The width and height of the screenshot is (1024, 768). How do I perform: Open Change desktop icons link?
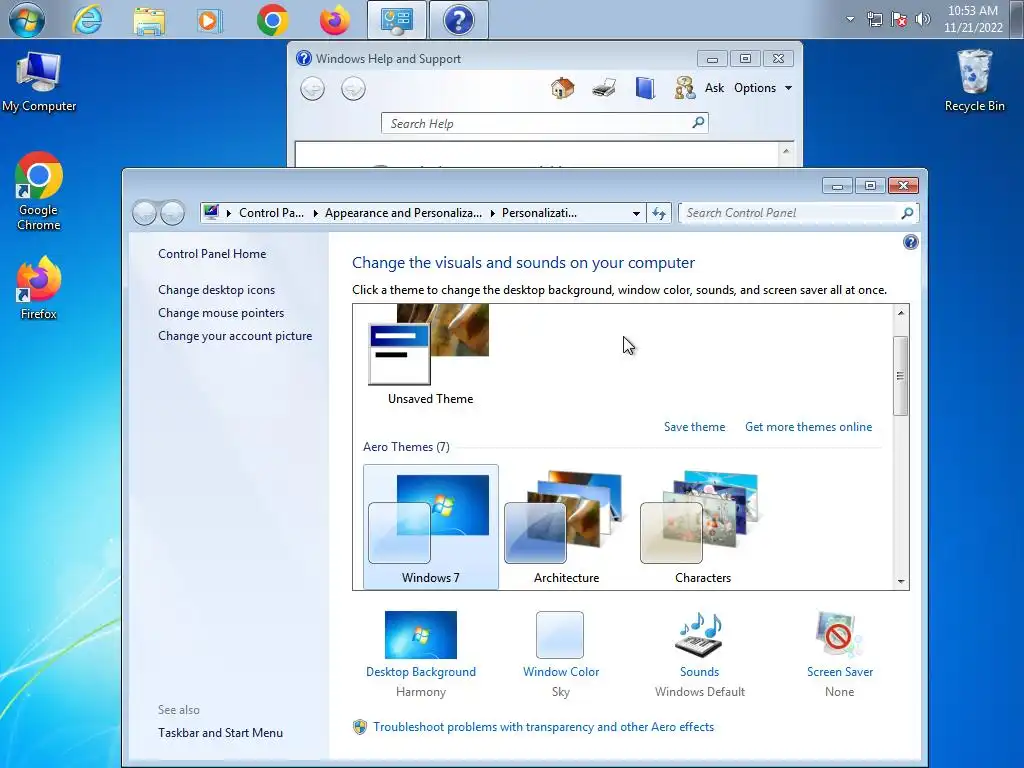tap(216, 289)
